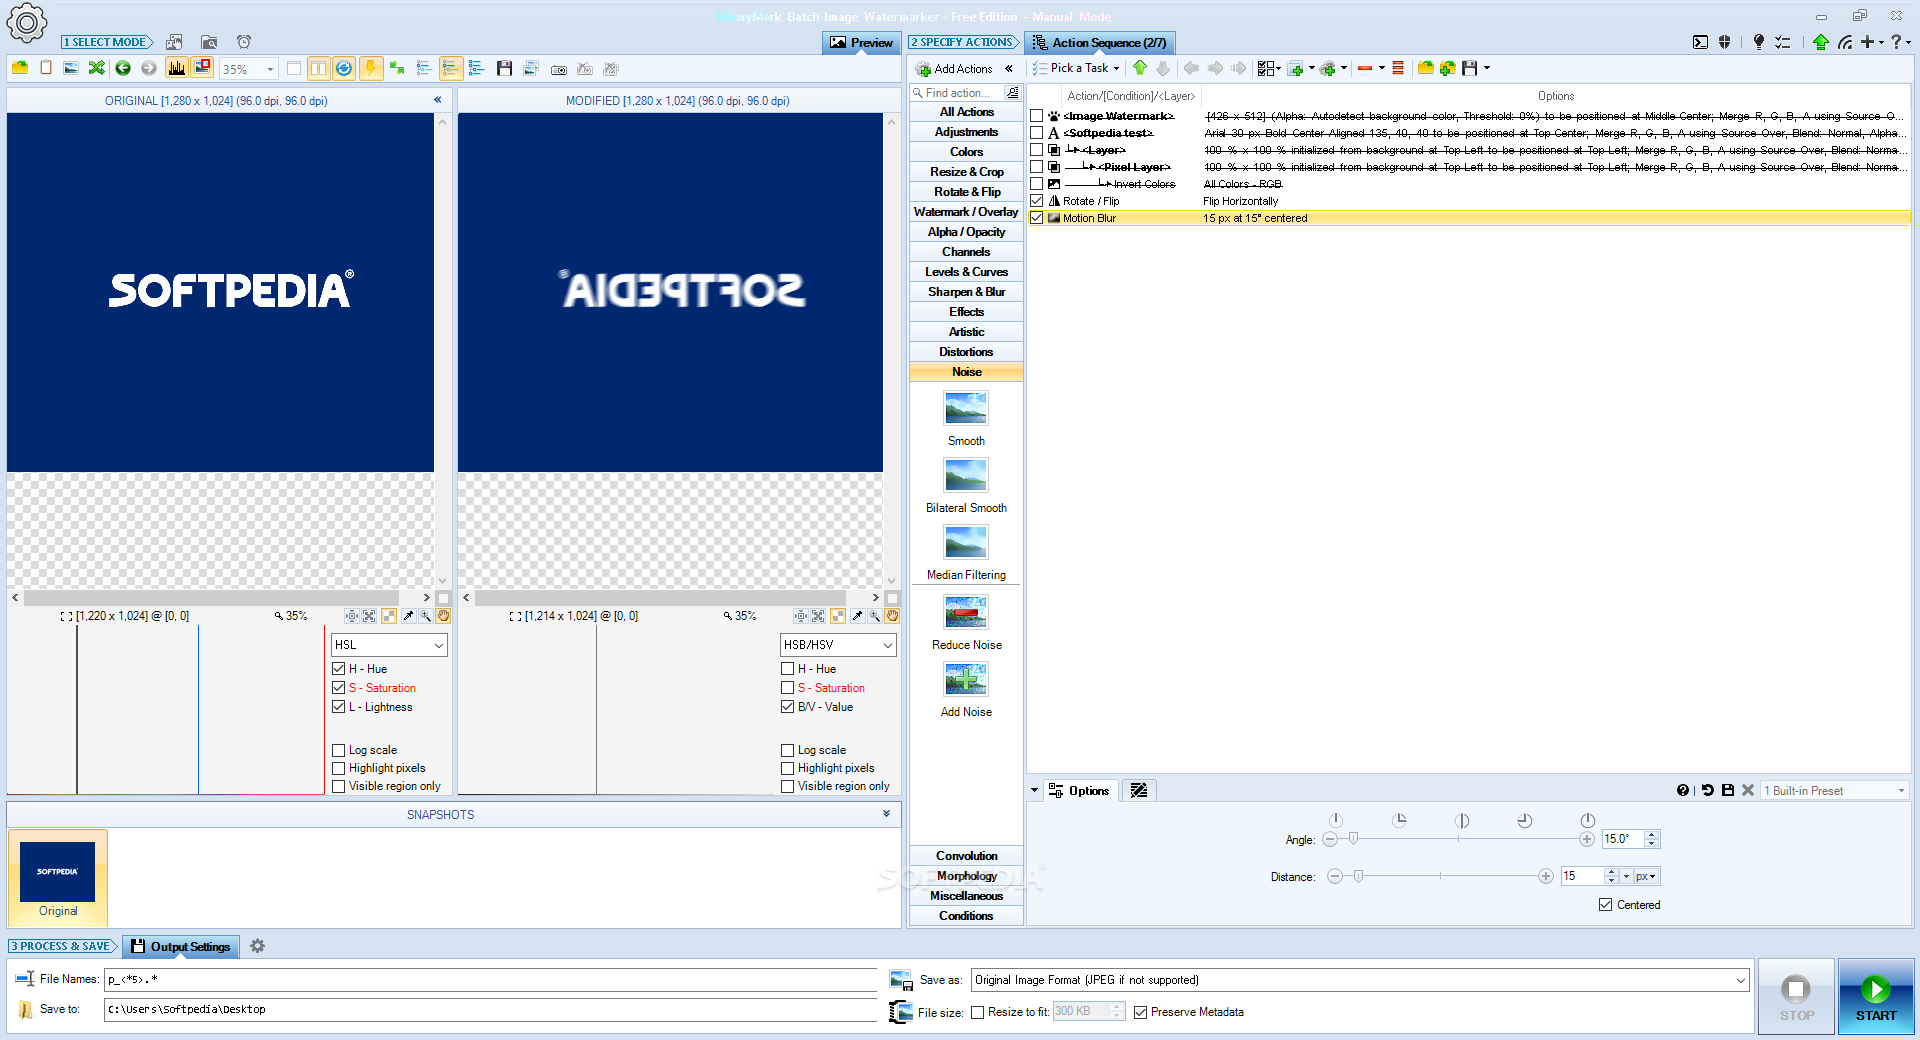Click the red minus remove action icon
The height and width of the screenshot is (1040, 1920).
click(x=1365, y=68)
